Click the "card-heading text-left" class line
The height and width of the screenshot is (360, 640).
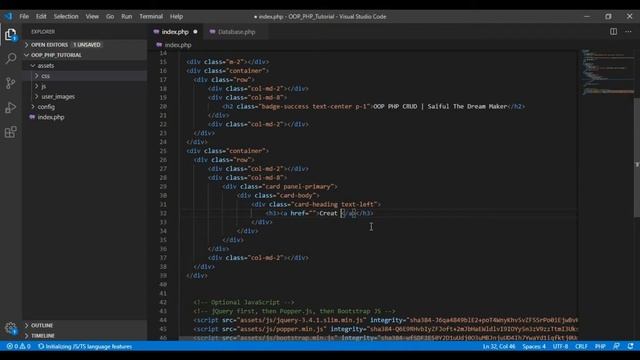point(316,204)
